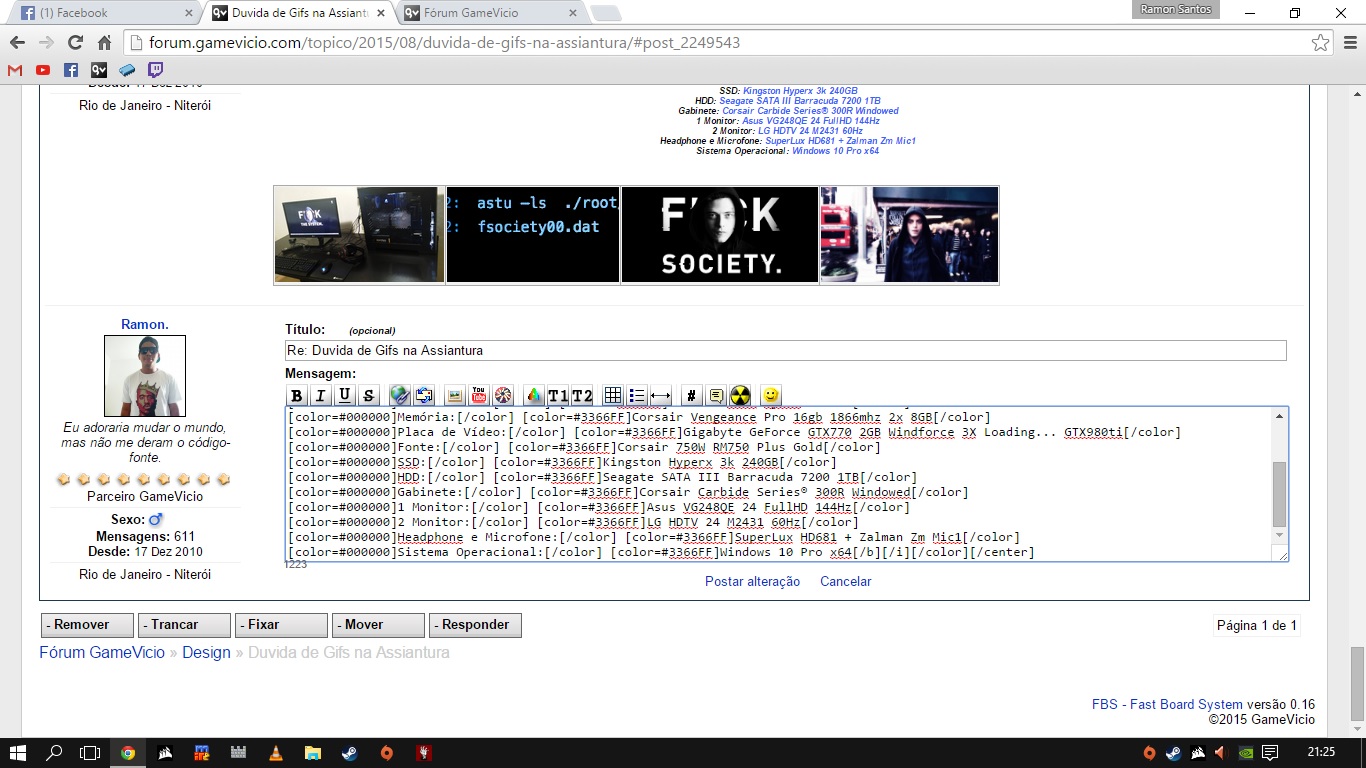Open F*CK SOCIETY signature image
Screen dimensions: 1366x768
coord(720,235)
